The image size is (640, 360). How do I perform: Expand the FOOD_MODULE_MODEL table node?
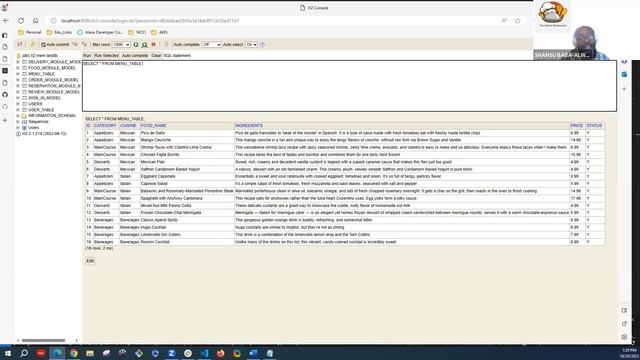click(18, 68)
